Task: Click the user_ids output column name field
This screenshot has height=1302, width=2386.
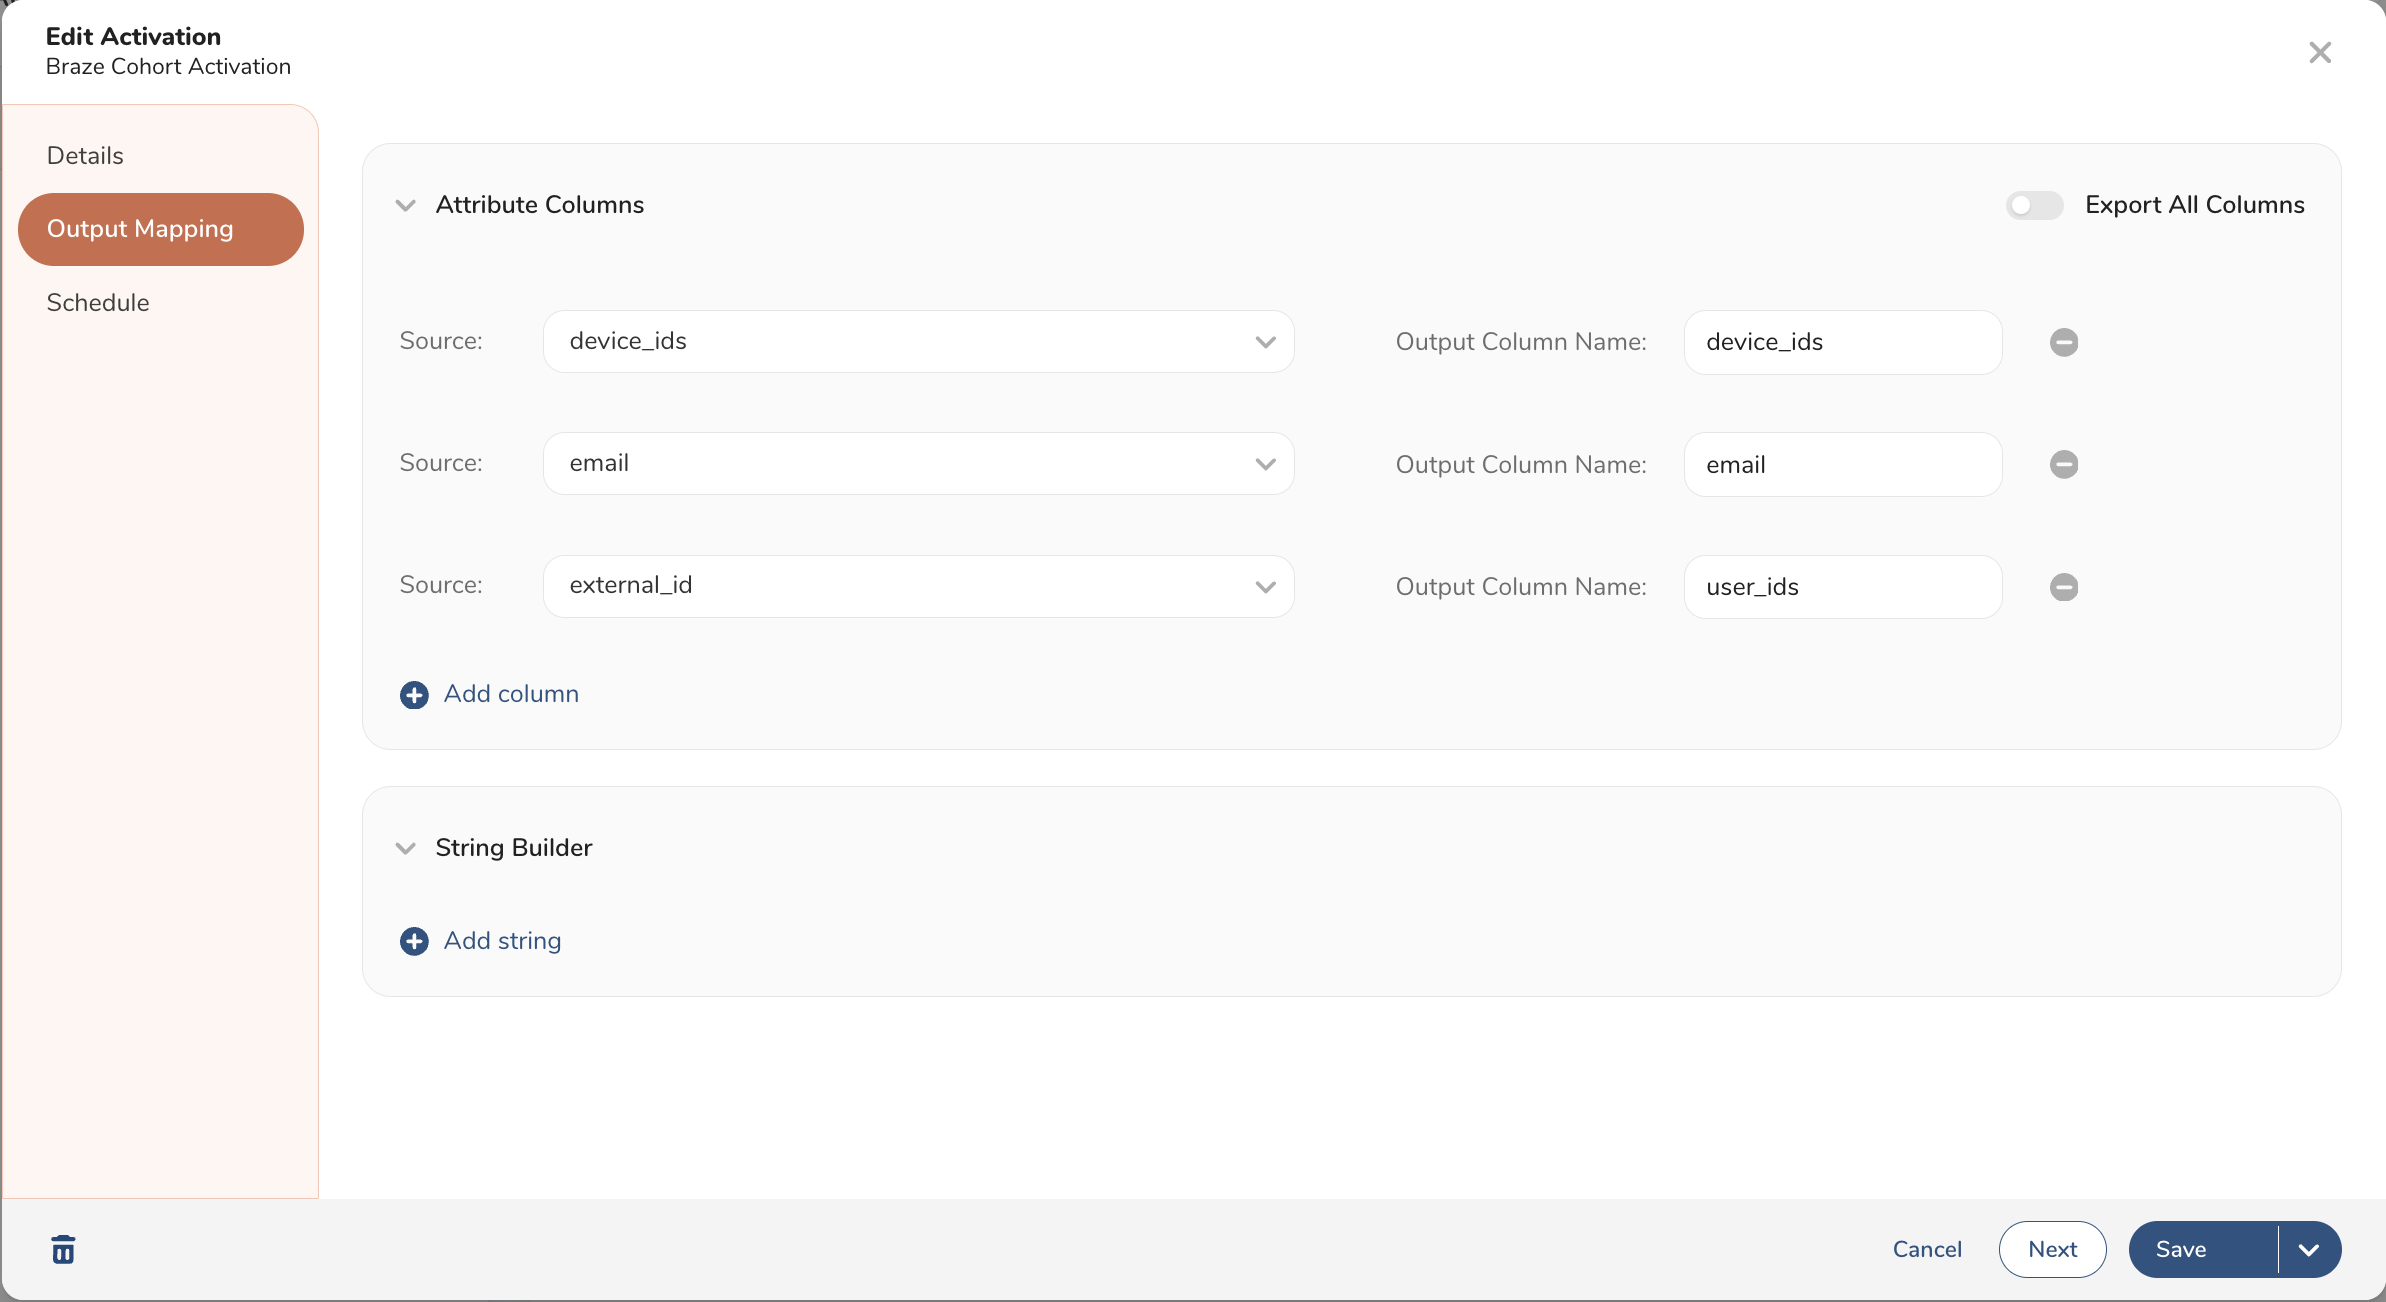Action: point(1844,585)
